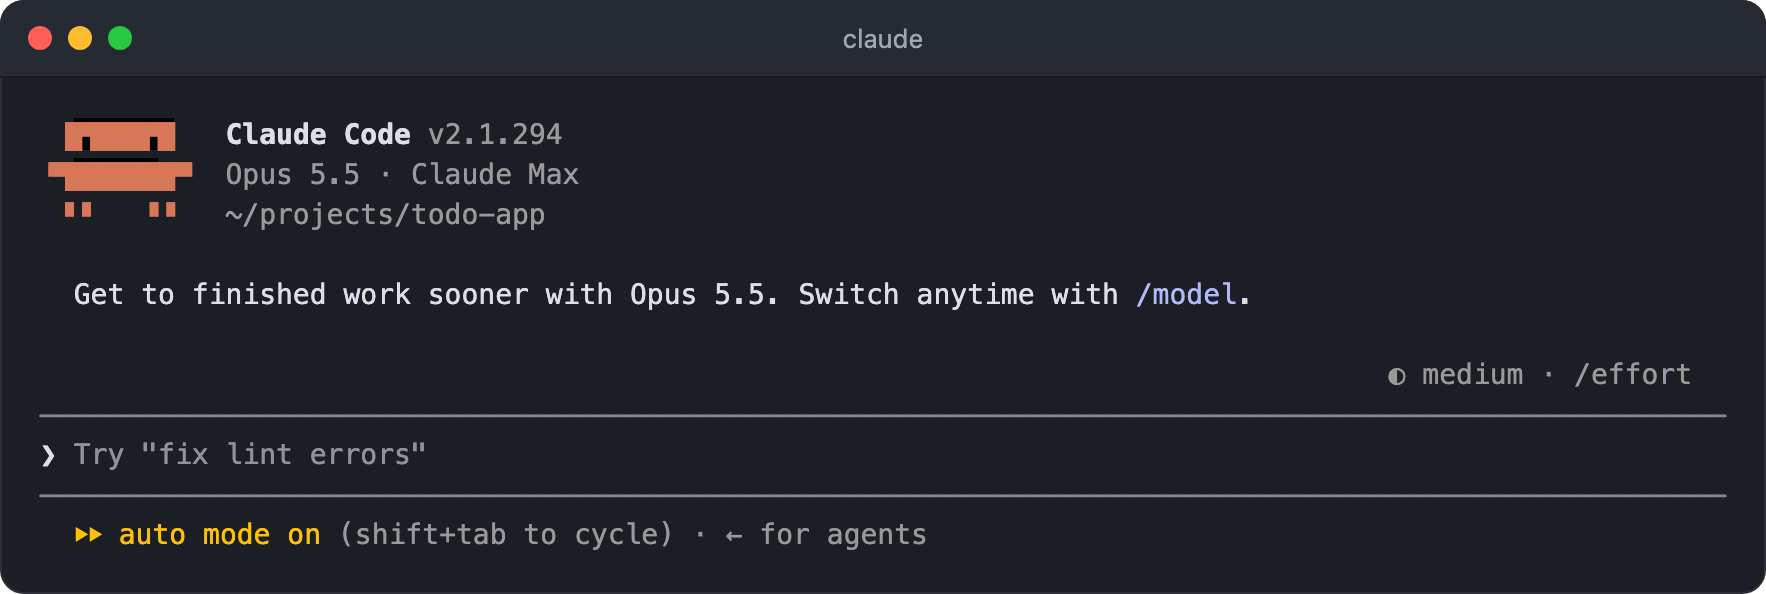Viewport: 1766px width, 594px height.
Task: Toggle the auto mode on indicator
Action: pyautogui.click(x=220, y=535)
